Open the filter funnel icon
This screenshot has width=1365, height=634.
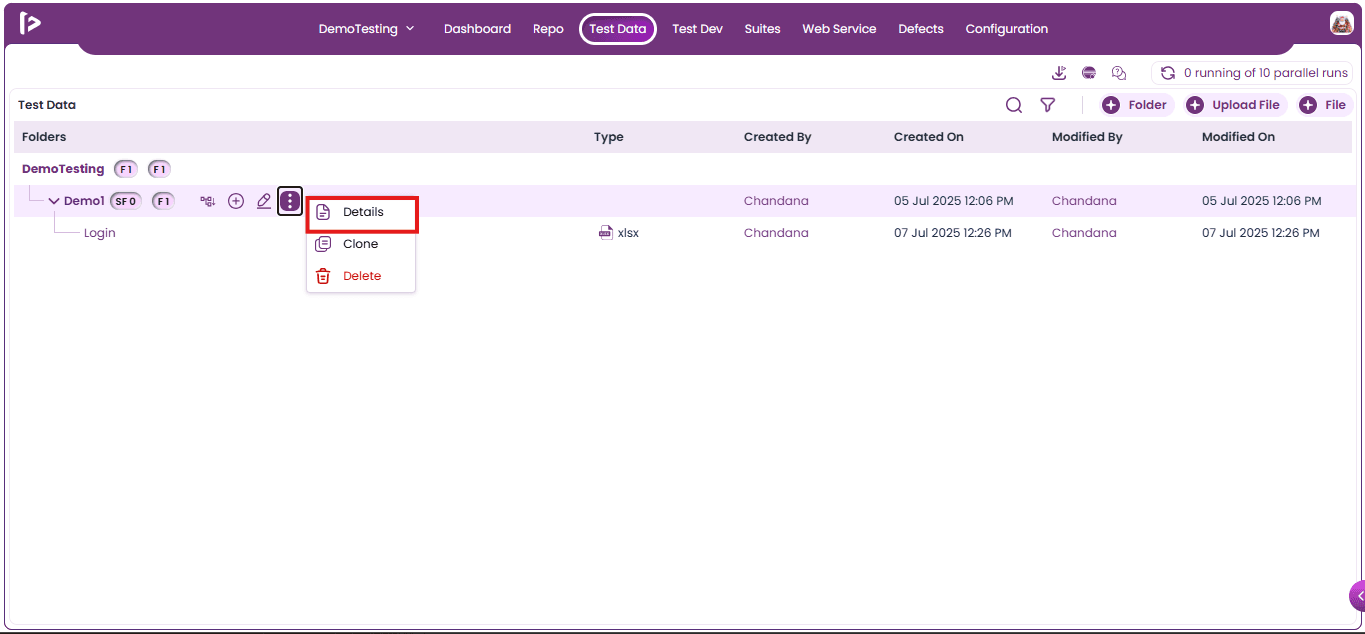click(x=1048, y=105)
